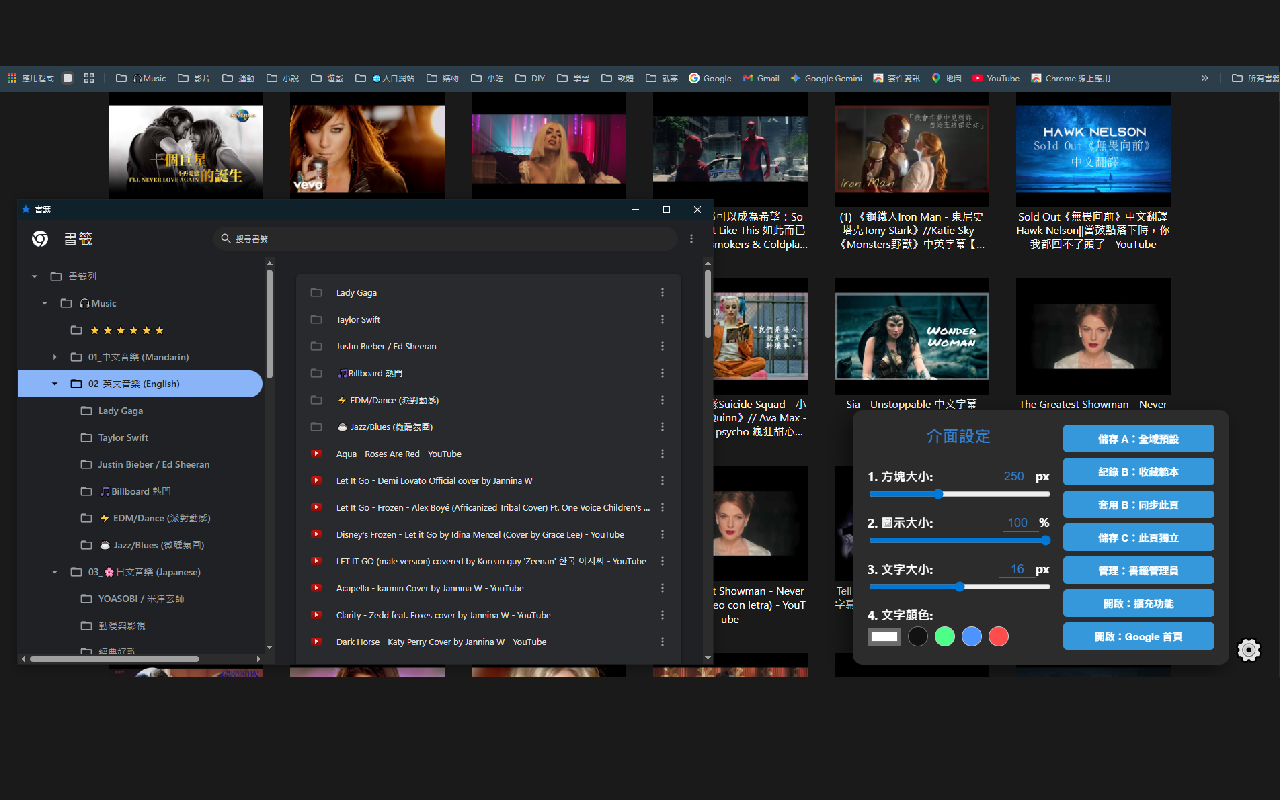Click the YouTube icon of Clarity Zedd bookmark
Screen dimensions: 1280x800
pos(316,615)
